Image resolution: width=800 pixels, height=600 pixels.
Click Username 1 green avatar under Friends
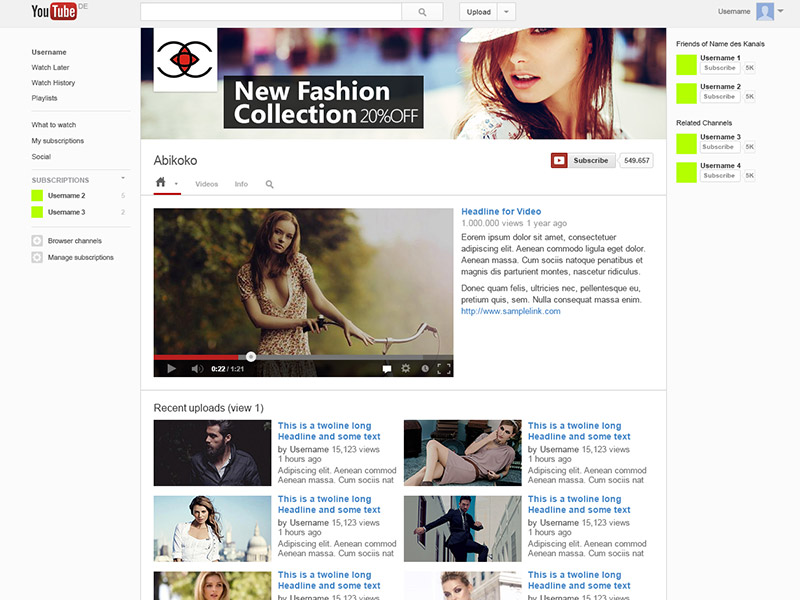[x=686, y=65]
